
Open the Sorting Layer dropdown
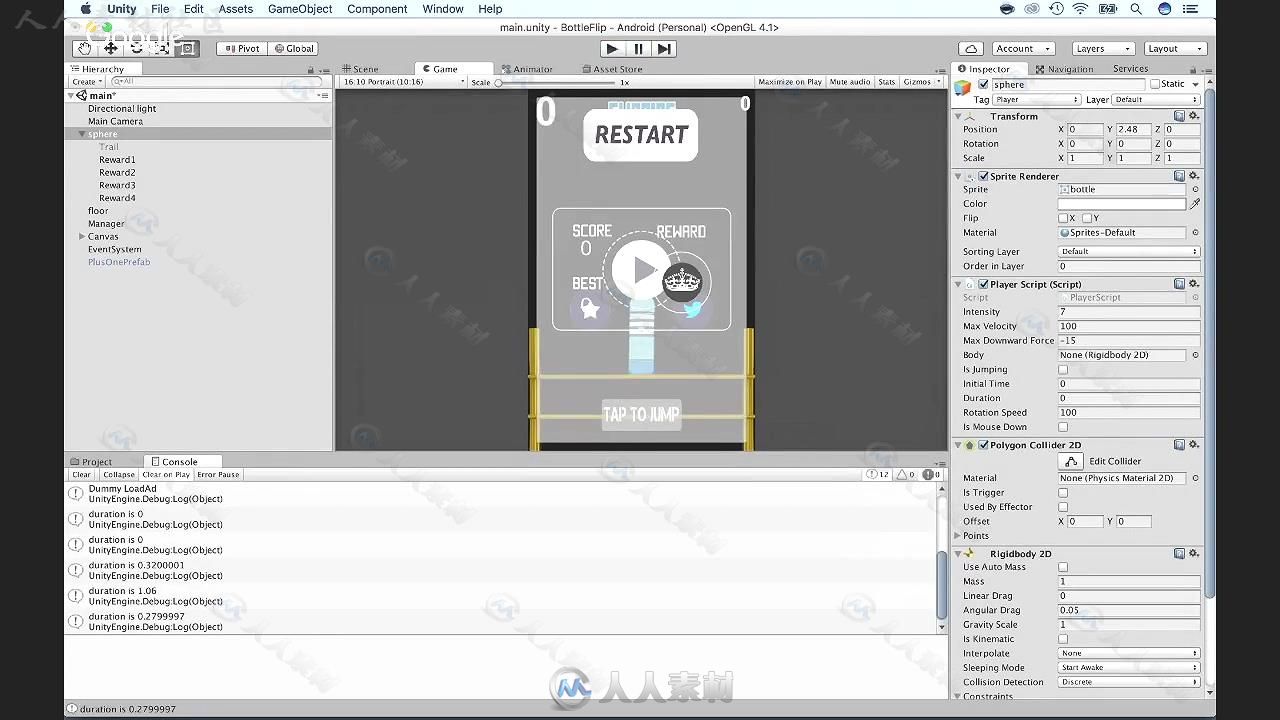pos(1129,252)
